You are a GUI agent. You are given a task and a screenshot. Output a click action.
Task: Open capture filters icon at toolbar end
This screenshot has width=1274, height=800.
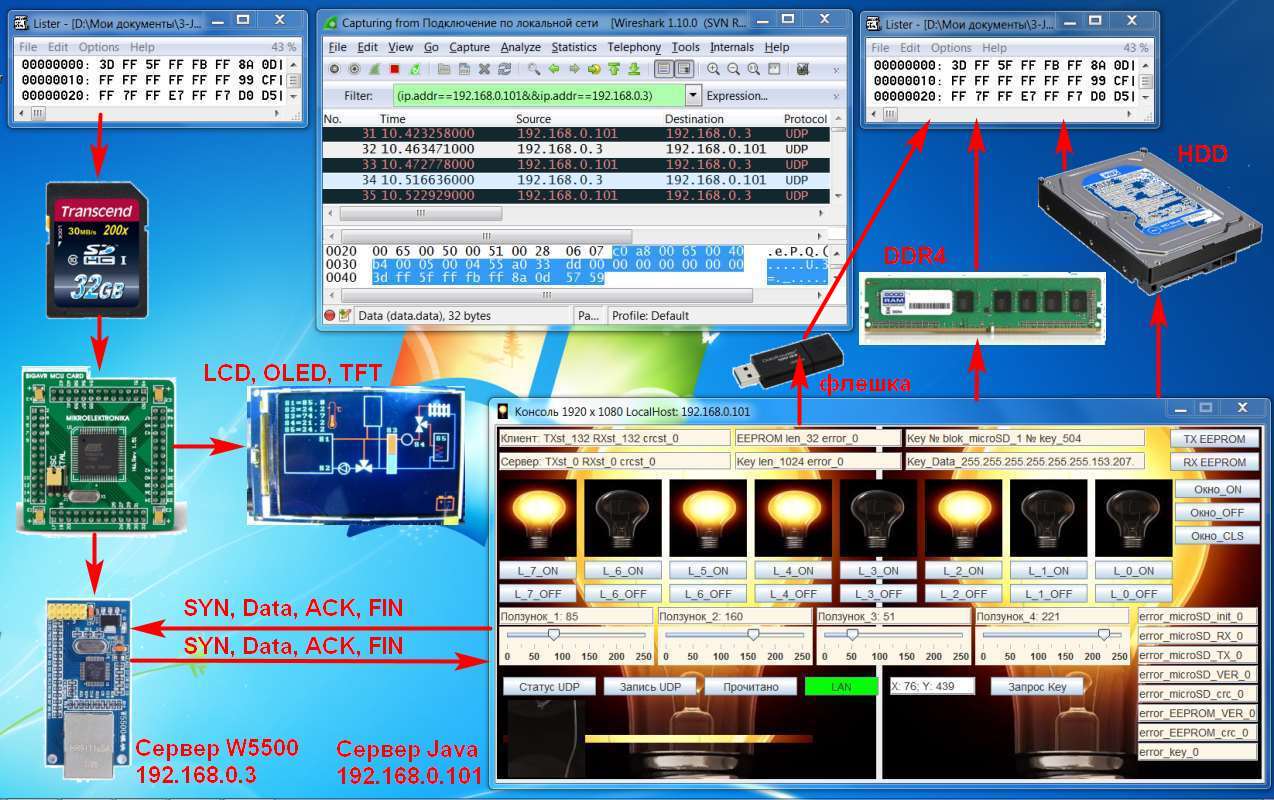pos(803,69)
